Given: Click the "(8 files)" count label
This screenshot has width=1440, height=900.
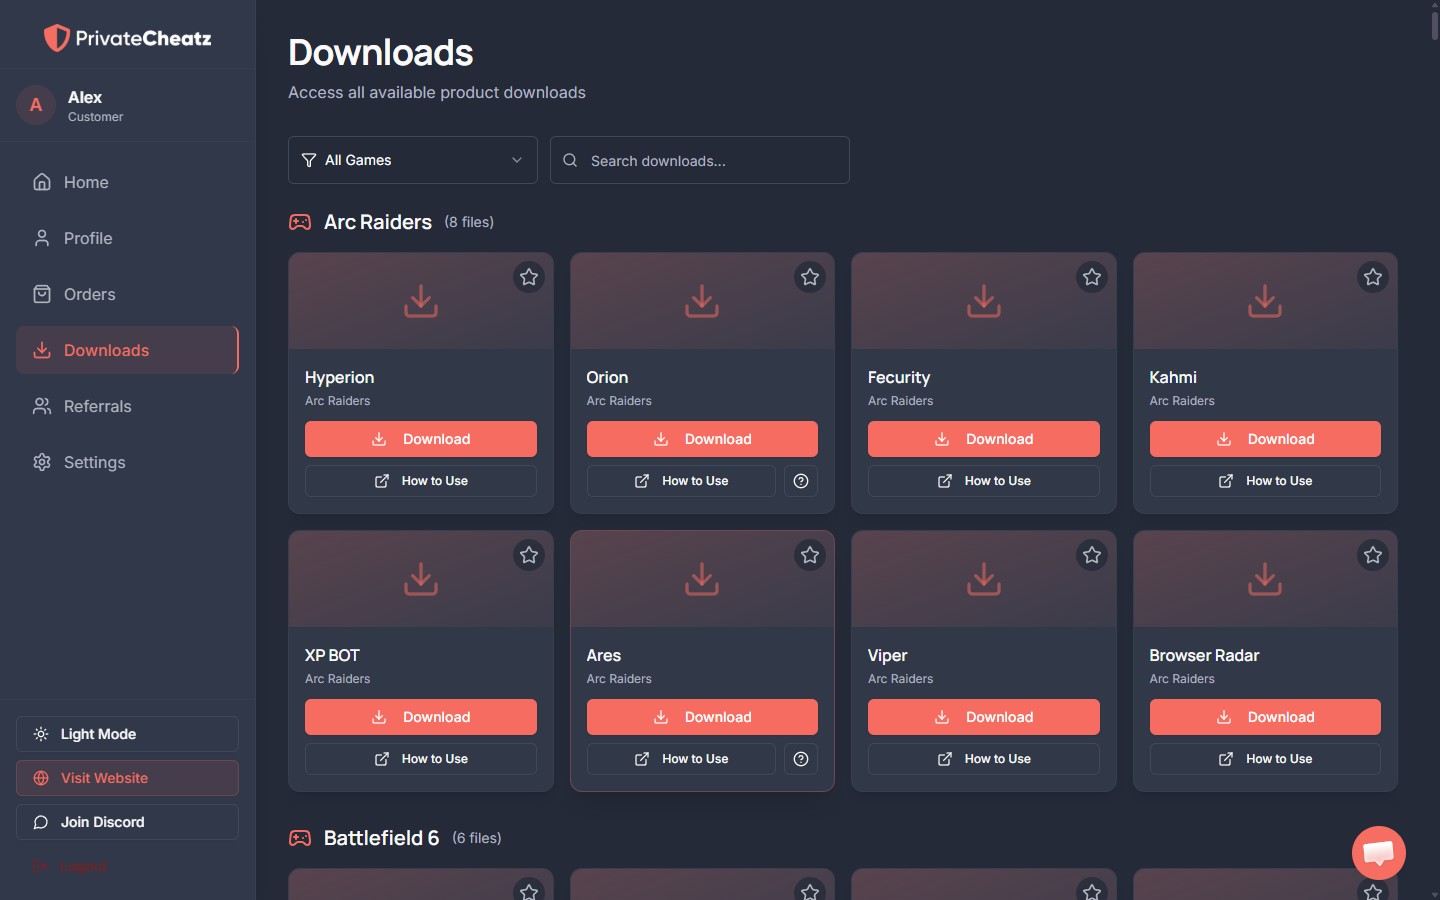Looking at the screenshot, I should [469, 222].
